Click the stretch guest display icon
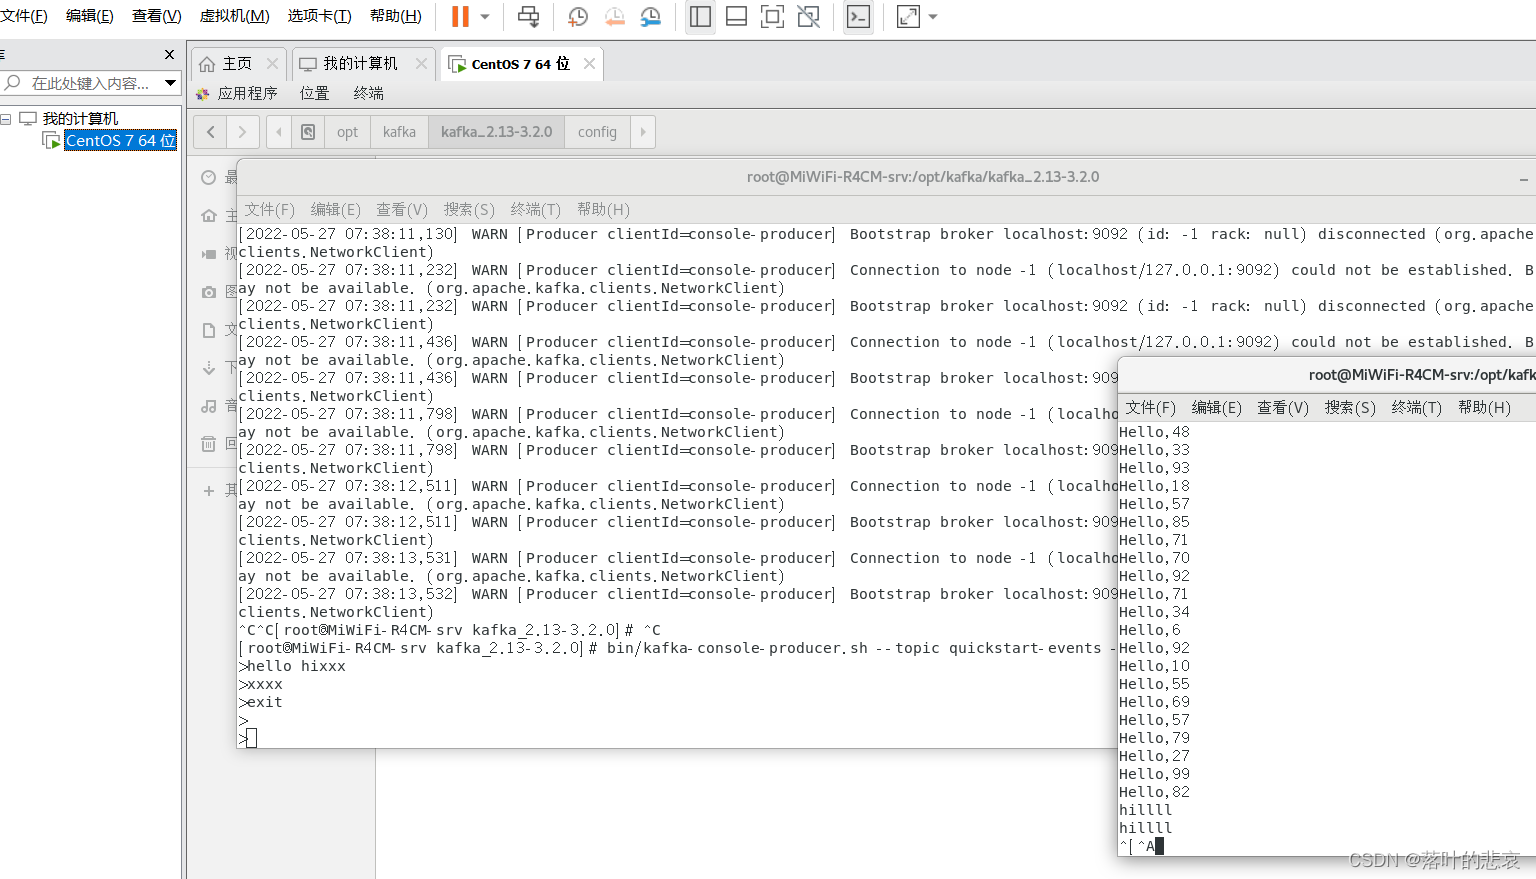Viewport: 1536px width, 879px height. [908, 16]
